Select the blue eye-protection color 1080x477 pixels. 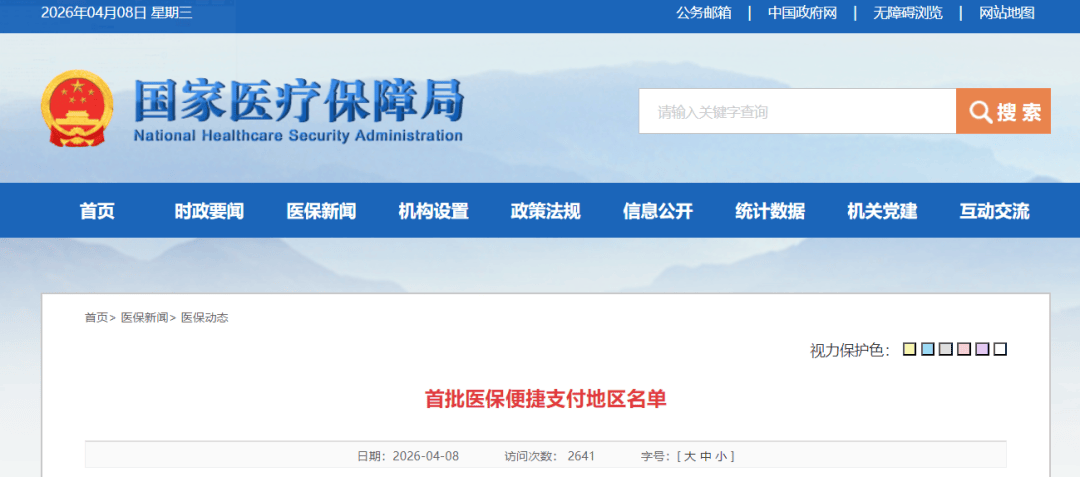pos(927,349)
